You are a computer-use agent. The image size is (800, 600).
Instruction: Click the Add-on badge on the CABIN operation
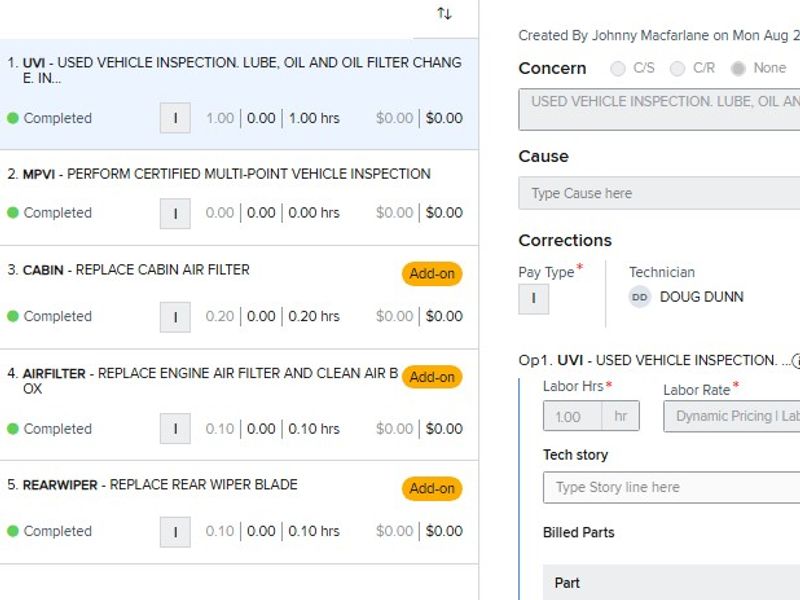432,274
